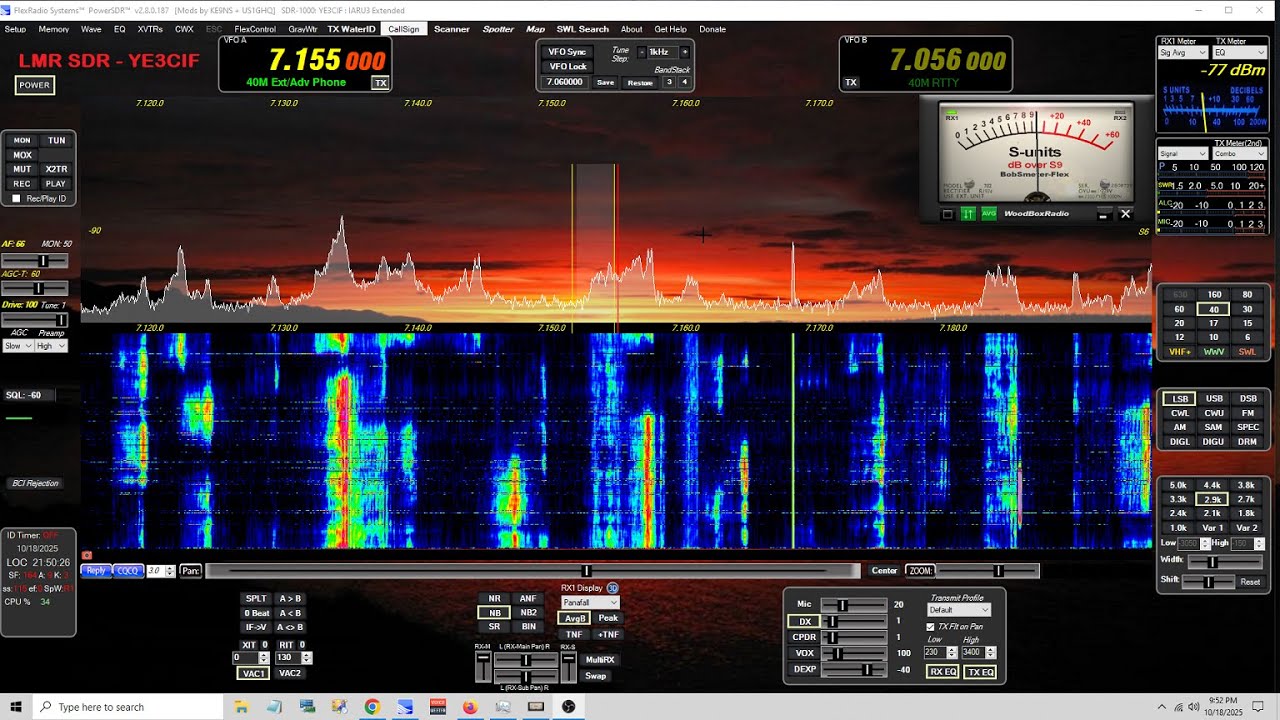Open the AGC Slow dropdown
This screenshot has height=720, width=1280.
click(17, 346)
